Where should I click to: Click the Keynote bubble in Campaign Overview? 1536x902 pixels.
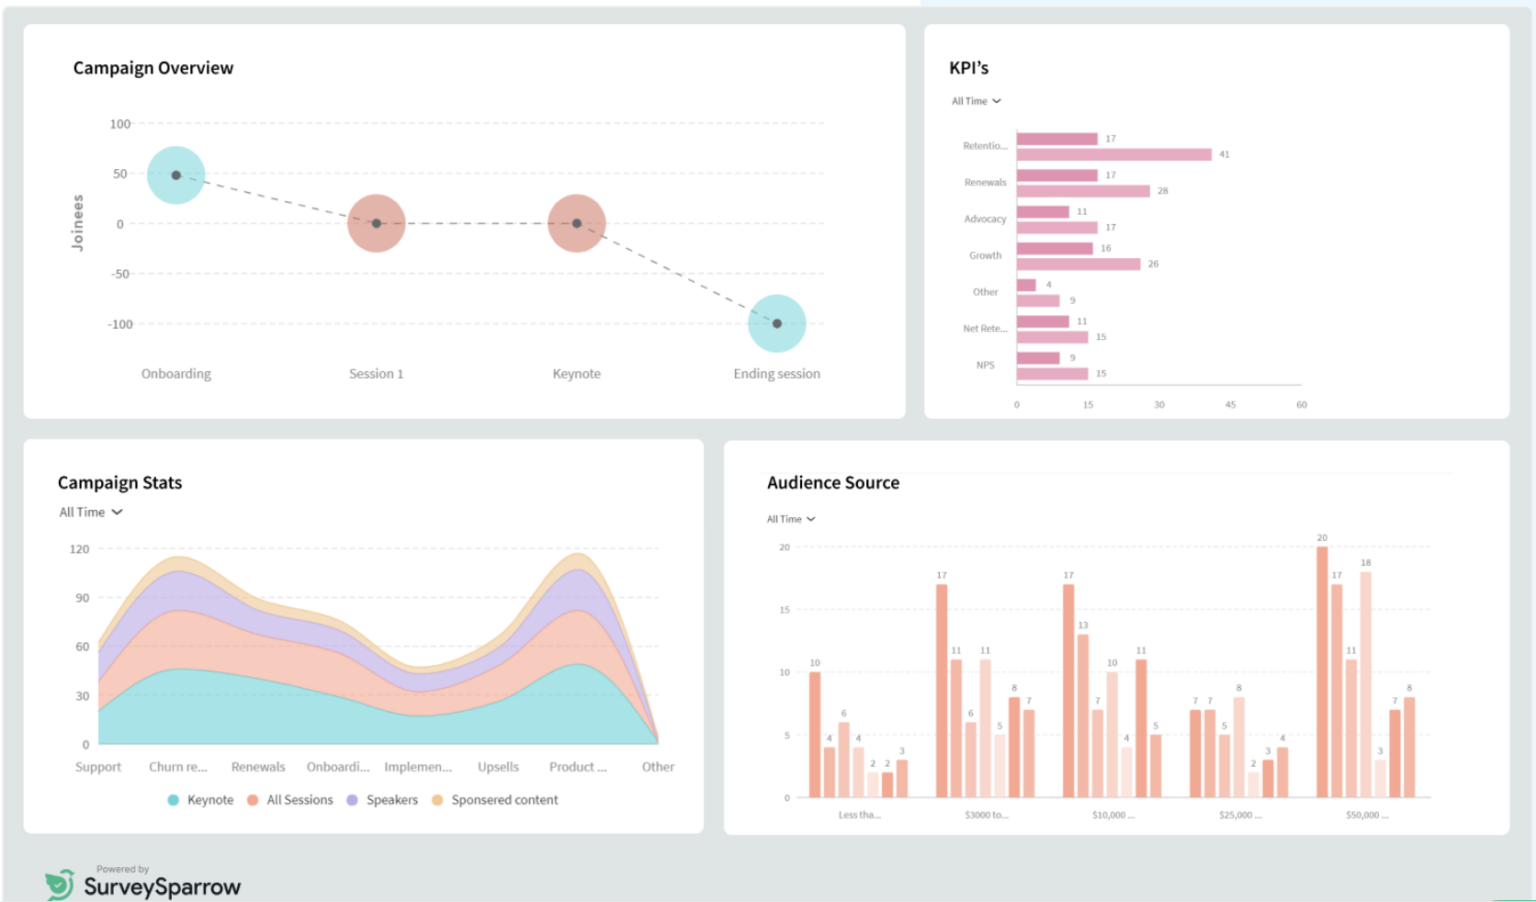click(x=576, y=223)
